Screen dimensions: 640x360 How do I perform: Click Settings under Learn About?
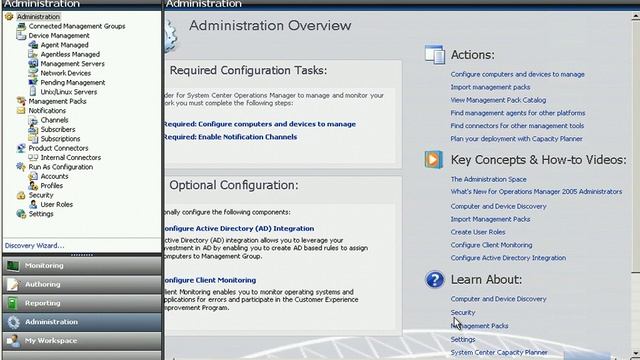click(x=463, y=339)
